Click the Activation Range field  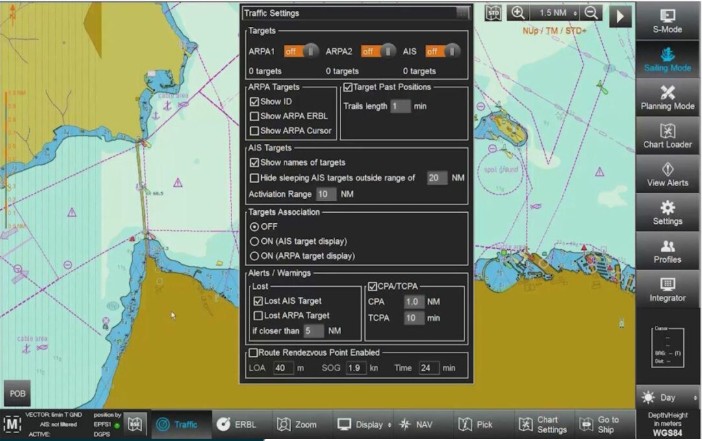click(x=326, y=194)
